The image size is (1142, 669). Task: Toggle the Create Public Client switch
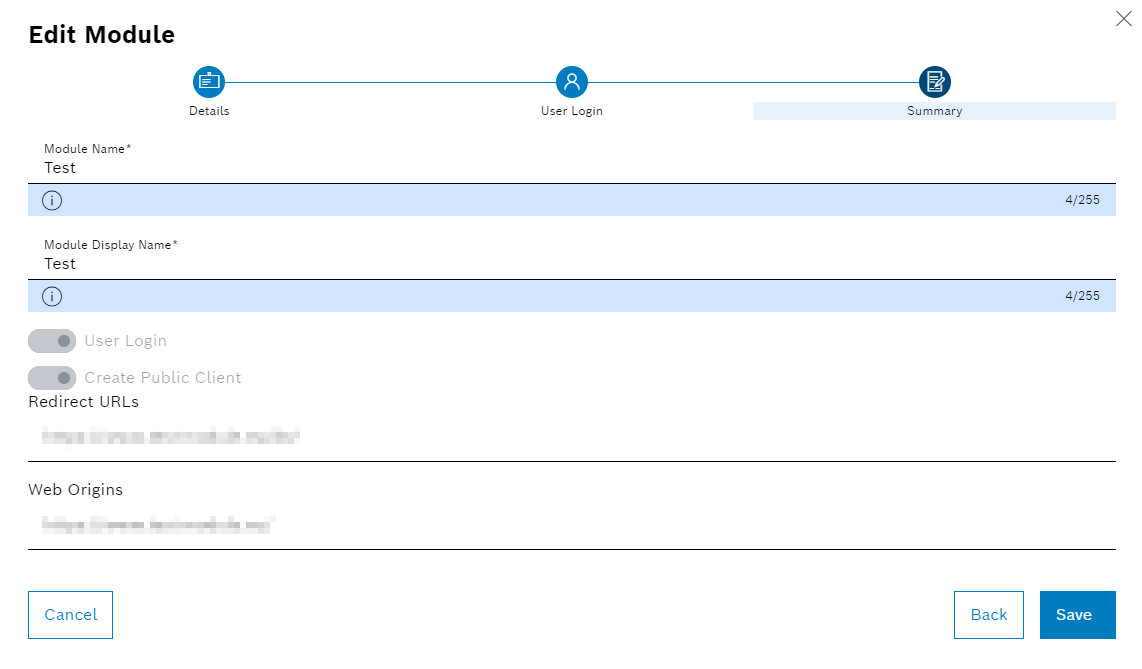click(x=52, y=378)
